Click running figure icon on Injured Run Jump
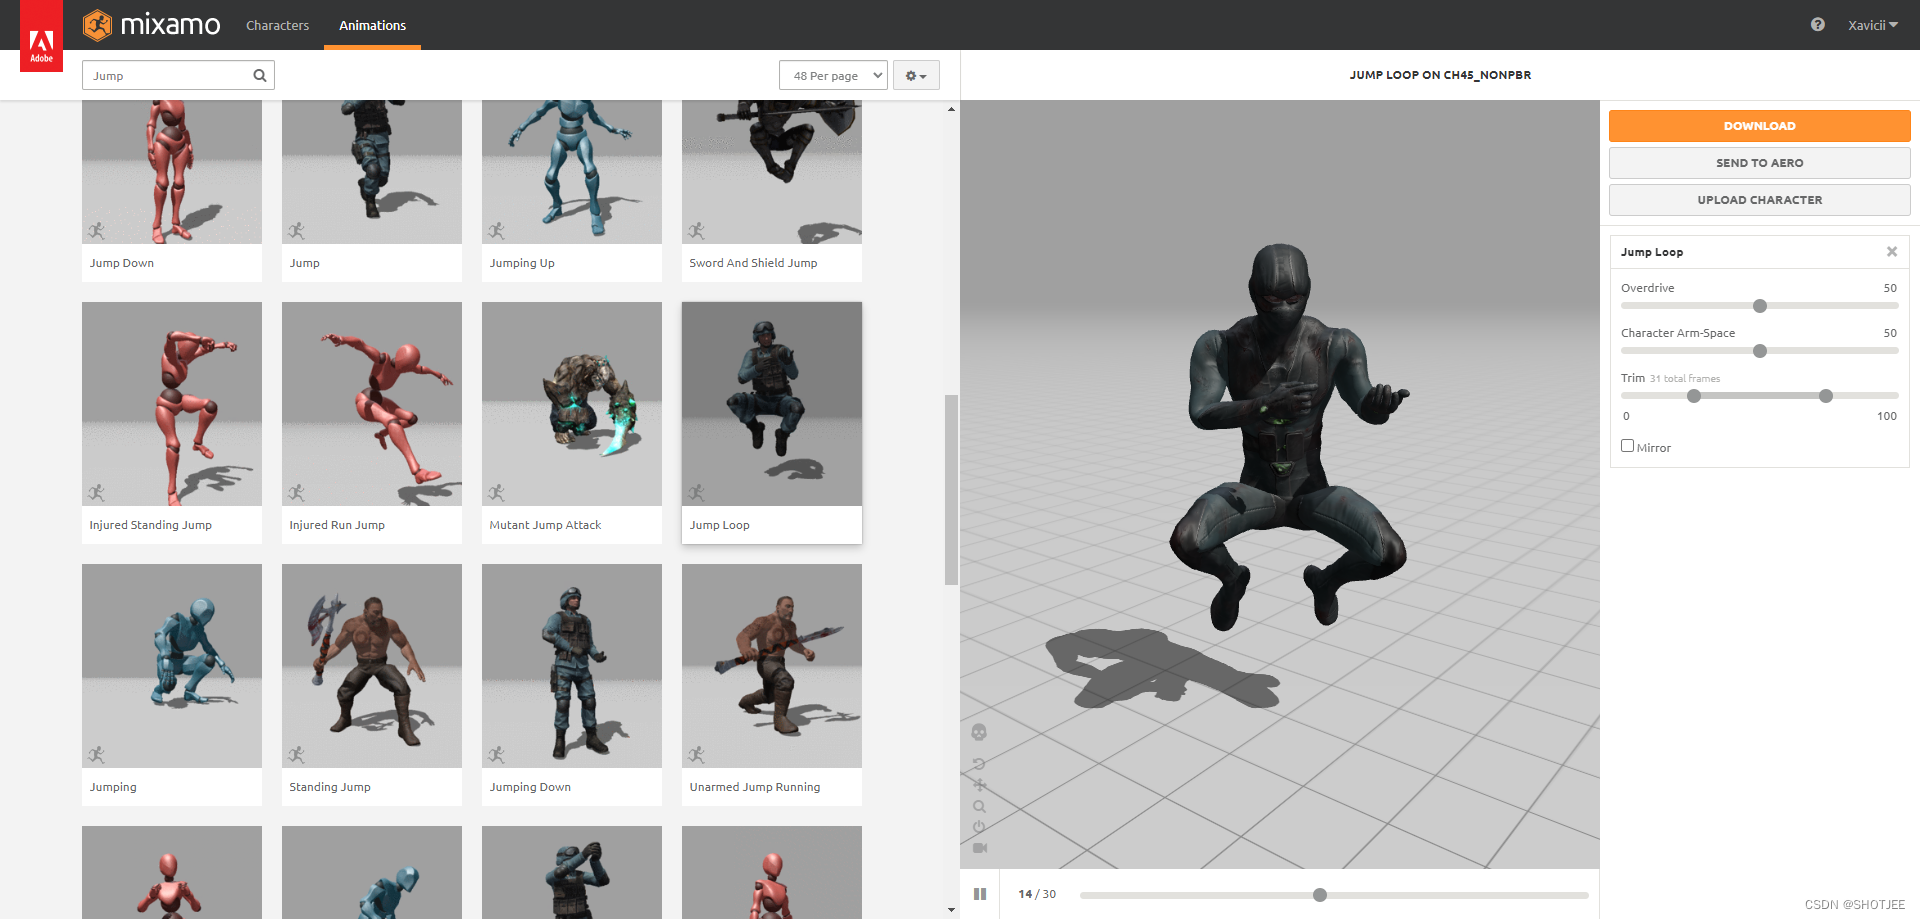1920x919 pixels. 296,493
